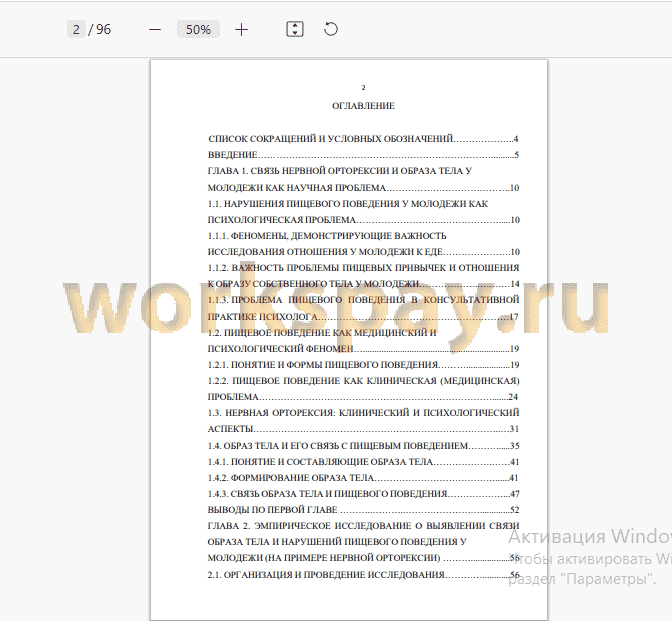
Task: Click the 1.4.1. ПОНЯТИЕ И СОСТАВЛЯЮЩИЕ ОБРАЗА ТЕЛА entry
Action: click(x=363, y=462)
